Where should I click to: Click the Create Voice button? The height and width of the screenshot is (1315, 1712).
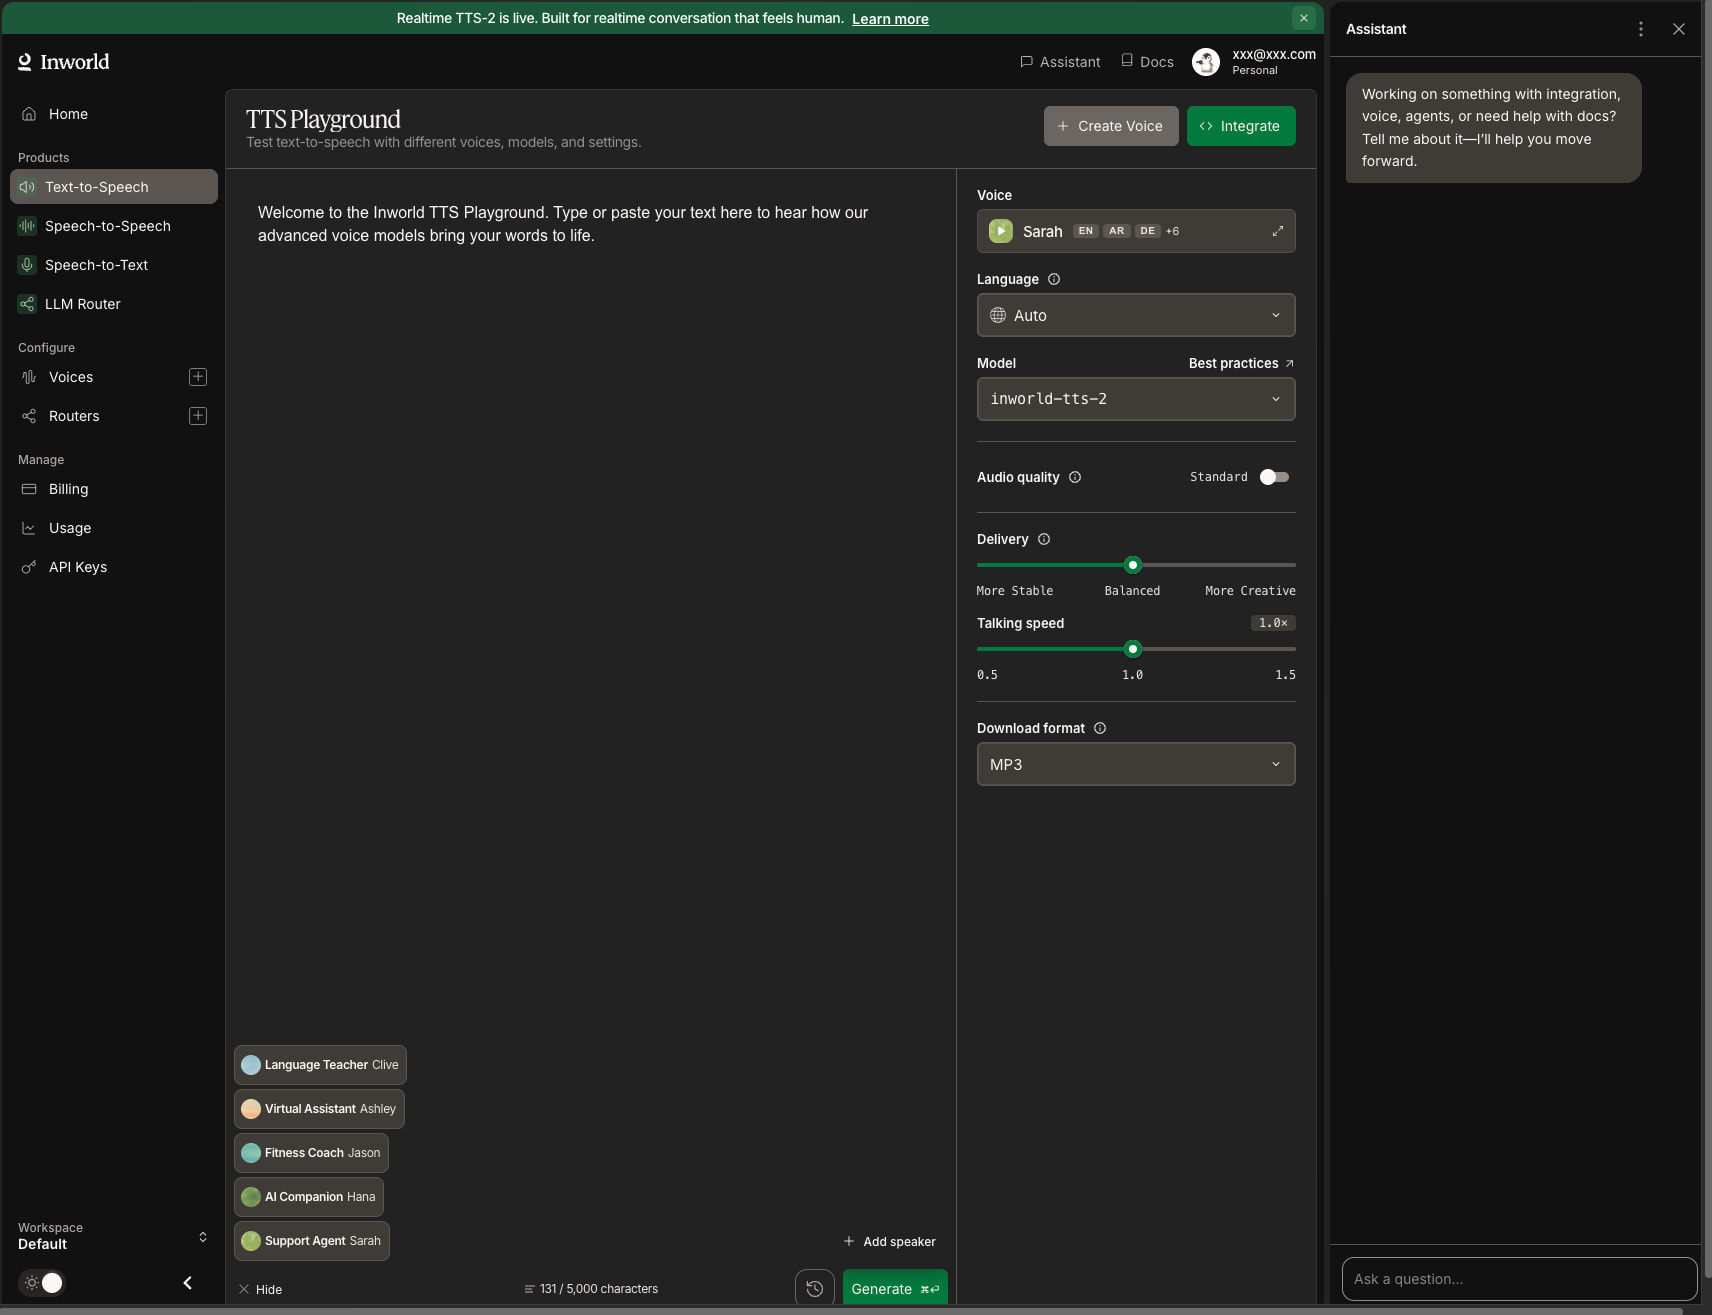[x=1111, y=126]
